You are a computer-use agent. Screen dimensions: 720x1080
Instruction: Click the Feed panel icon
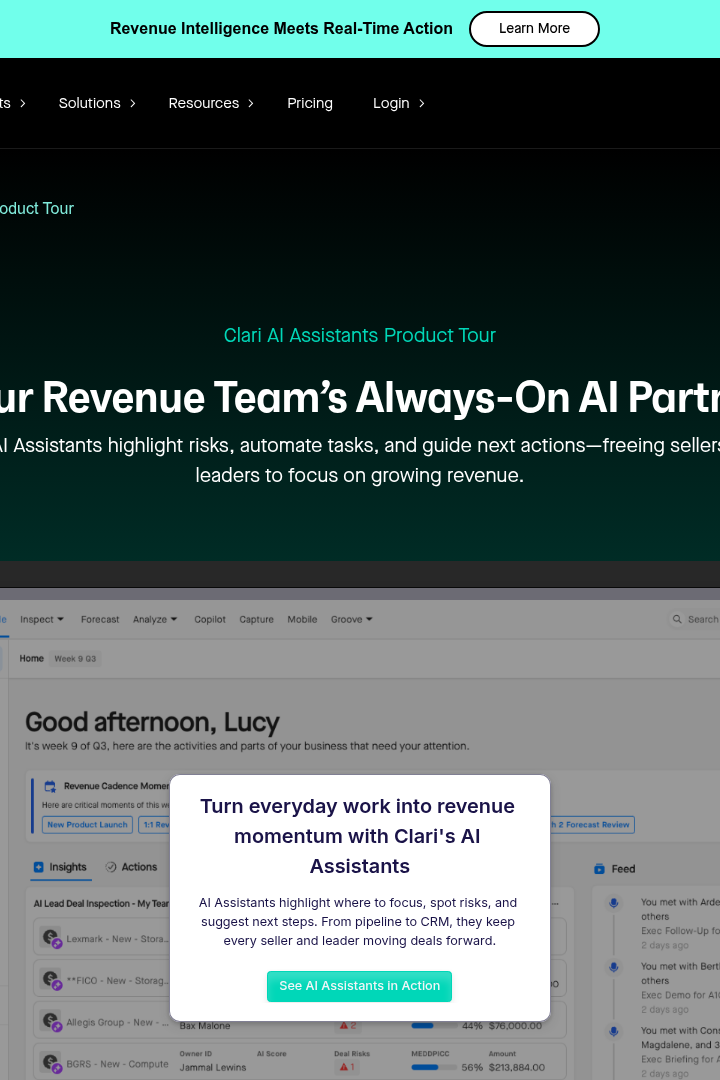599,869
